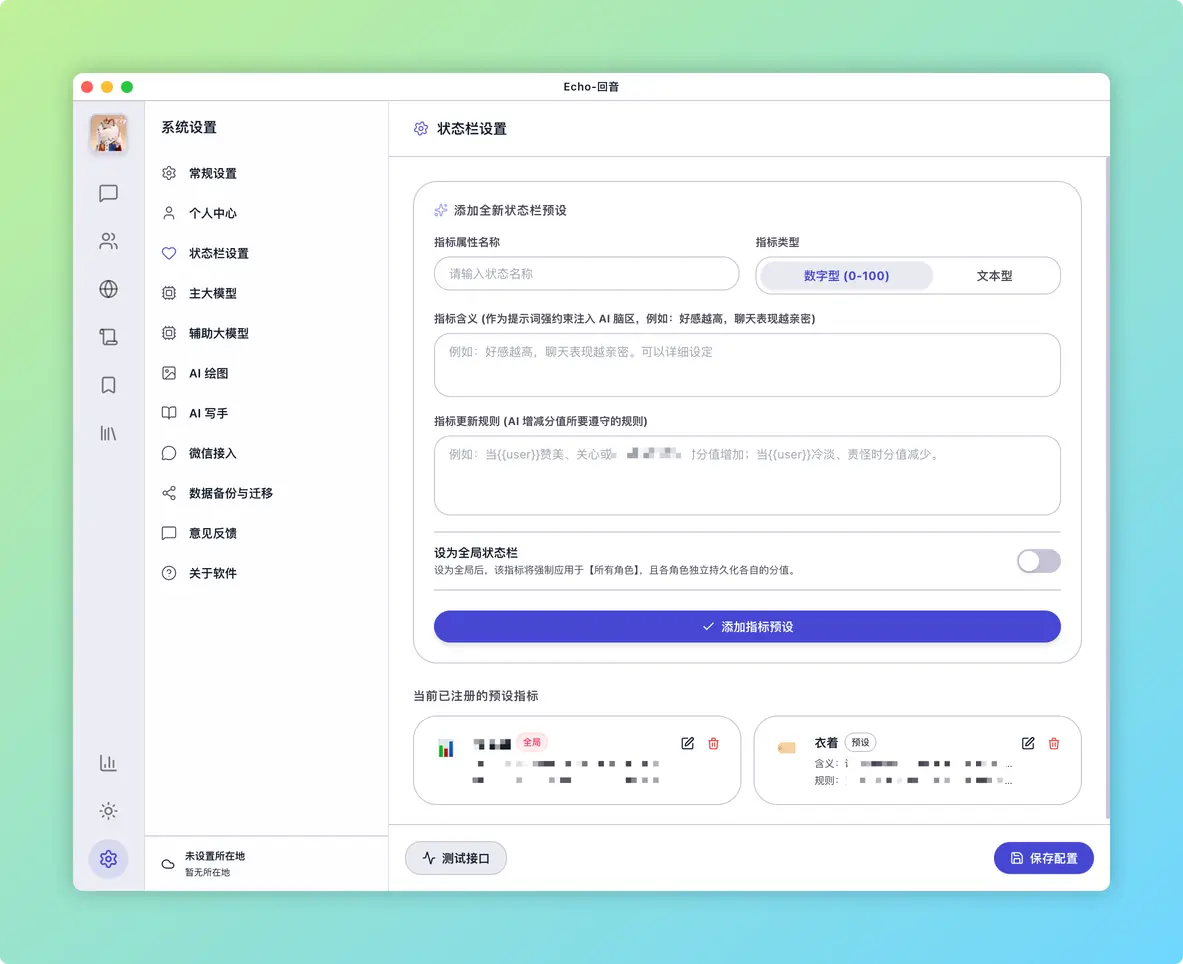The height and width of the screenshot is (964, 1183).
Task: Click the 当前已注册的预设指标 heading
Action: (x=475, y=695)
